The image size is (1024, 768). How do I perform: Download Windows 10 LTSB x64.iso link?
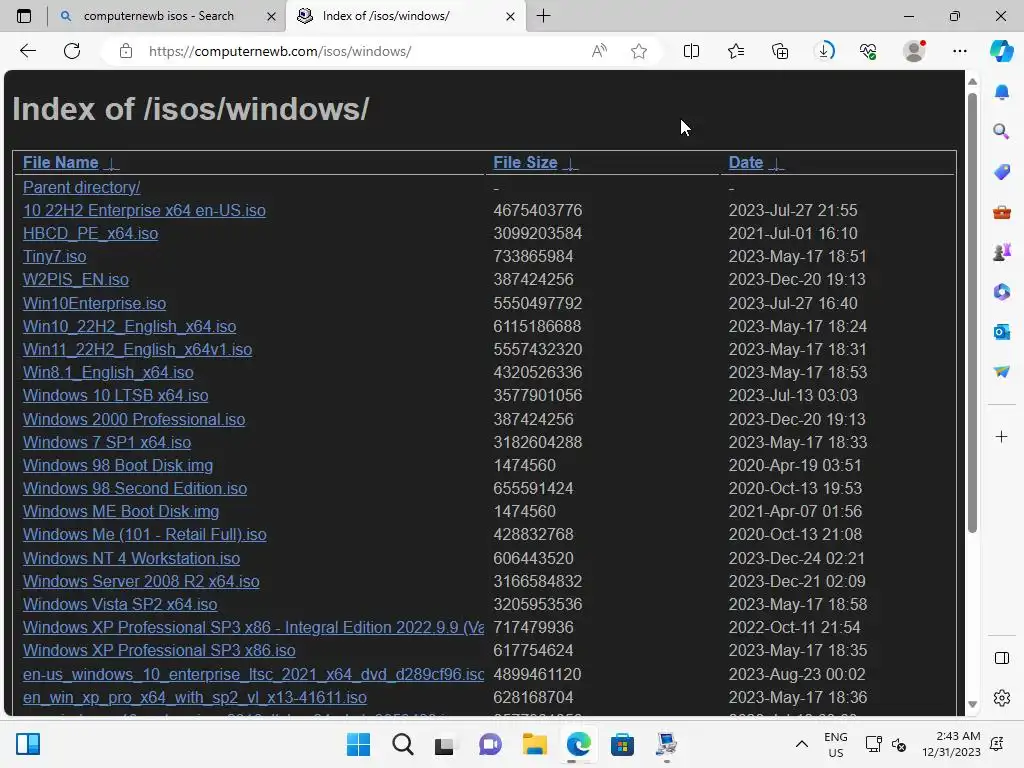[x=116, y=396]
